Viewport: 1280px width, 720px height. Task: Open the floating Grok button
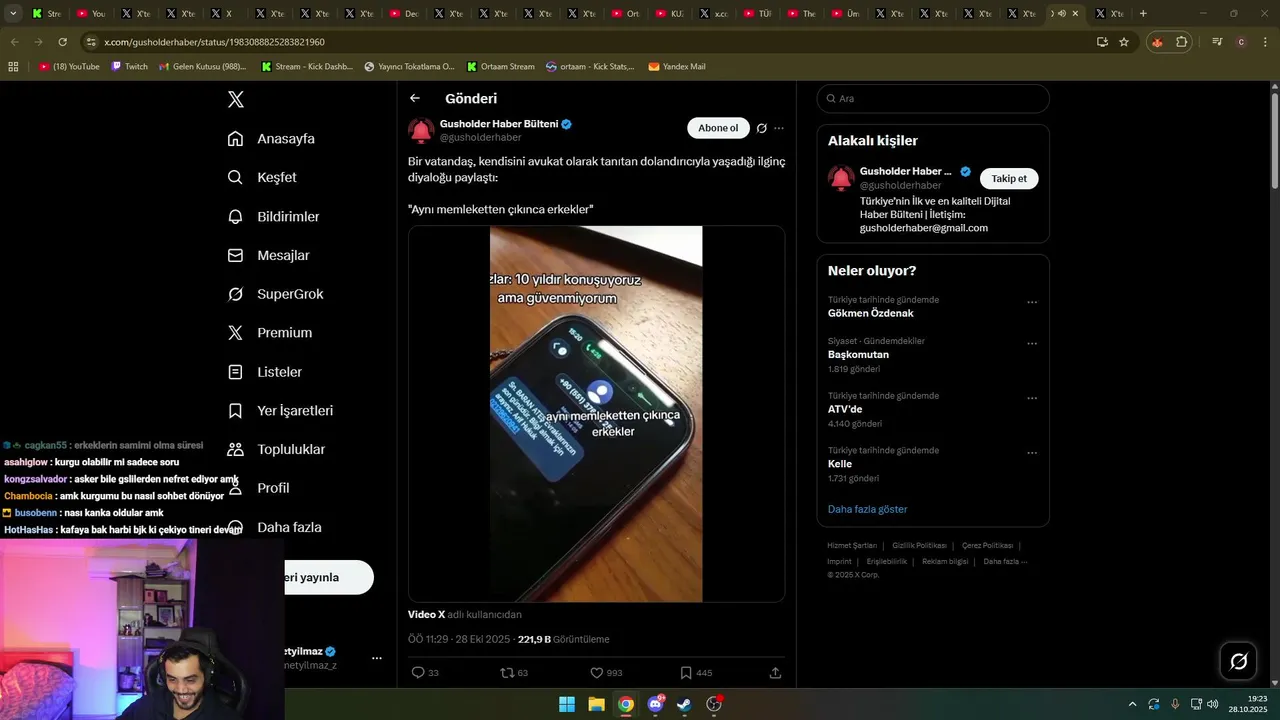[1238, 661]
